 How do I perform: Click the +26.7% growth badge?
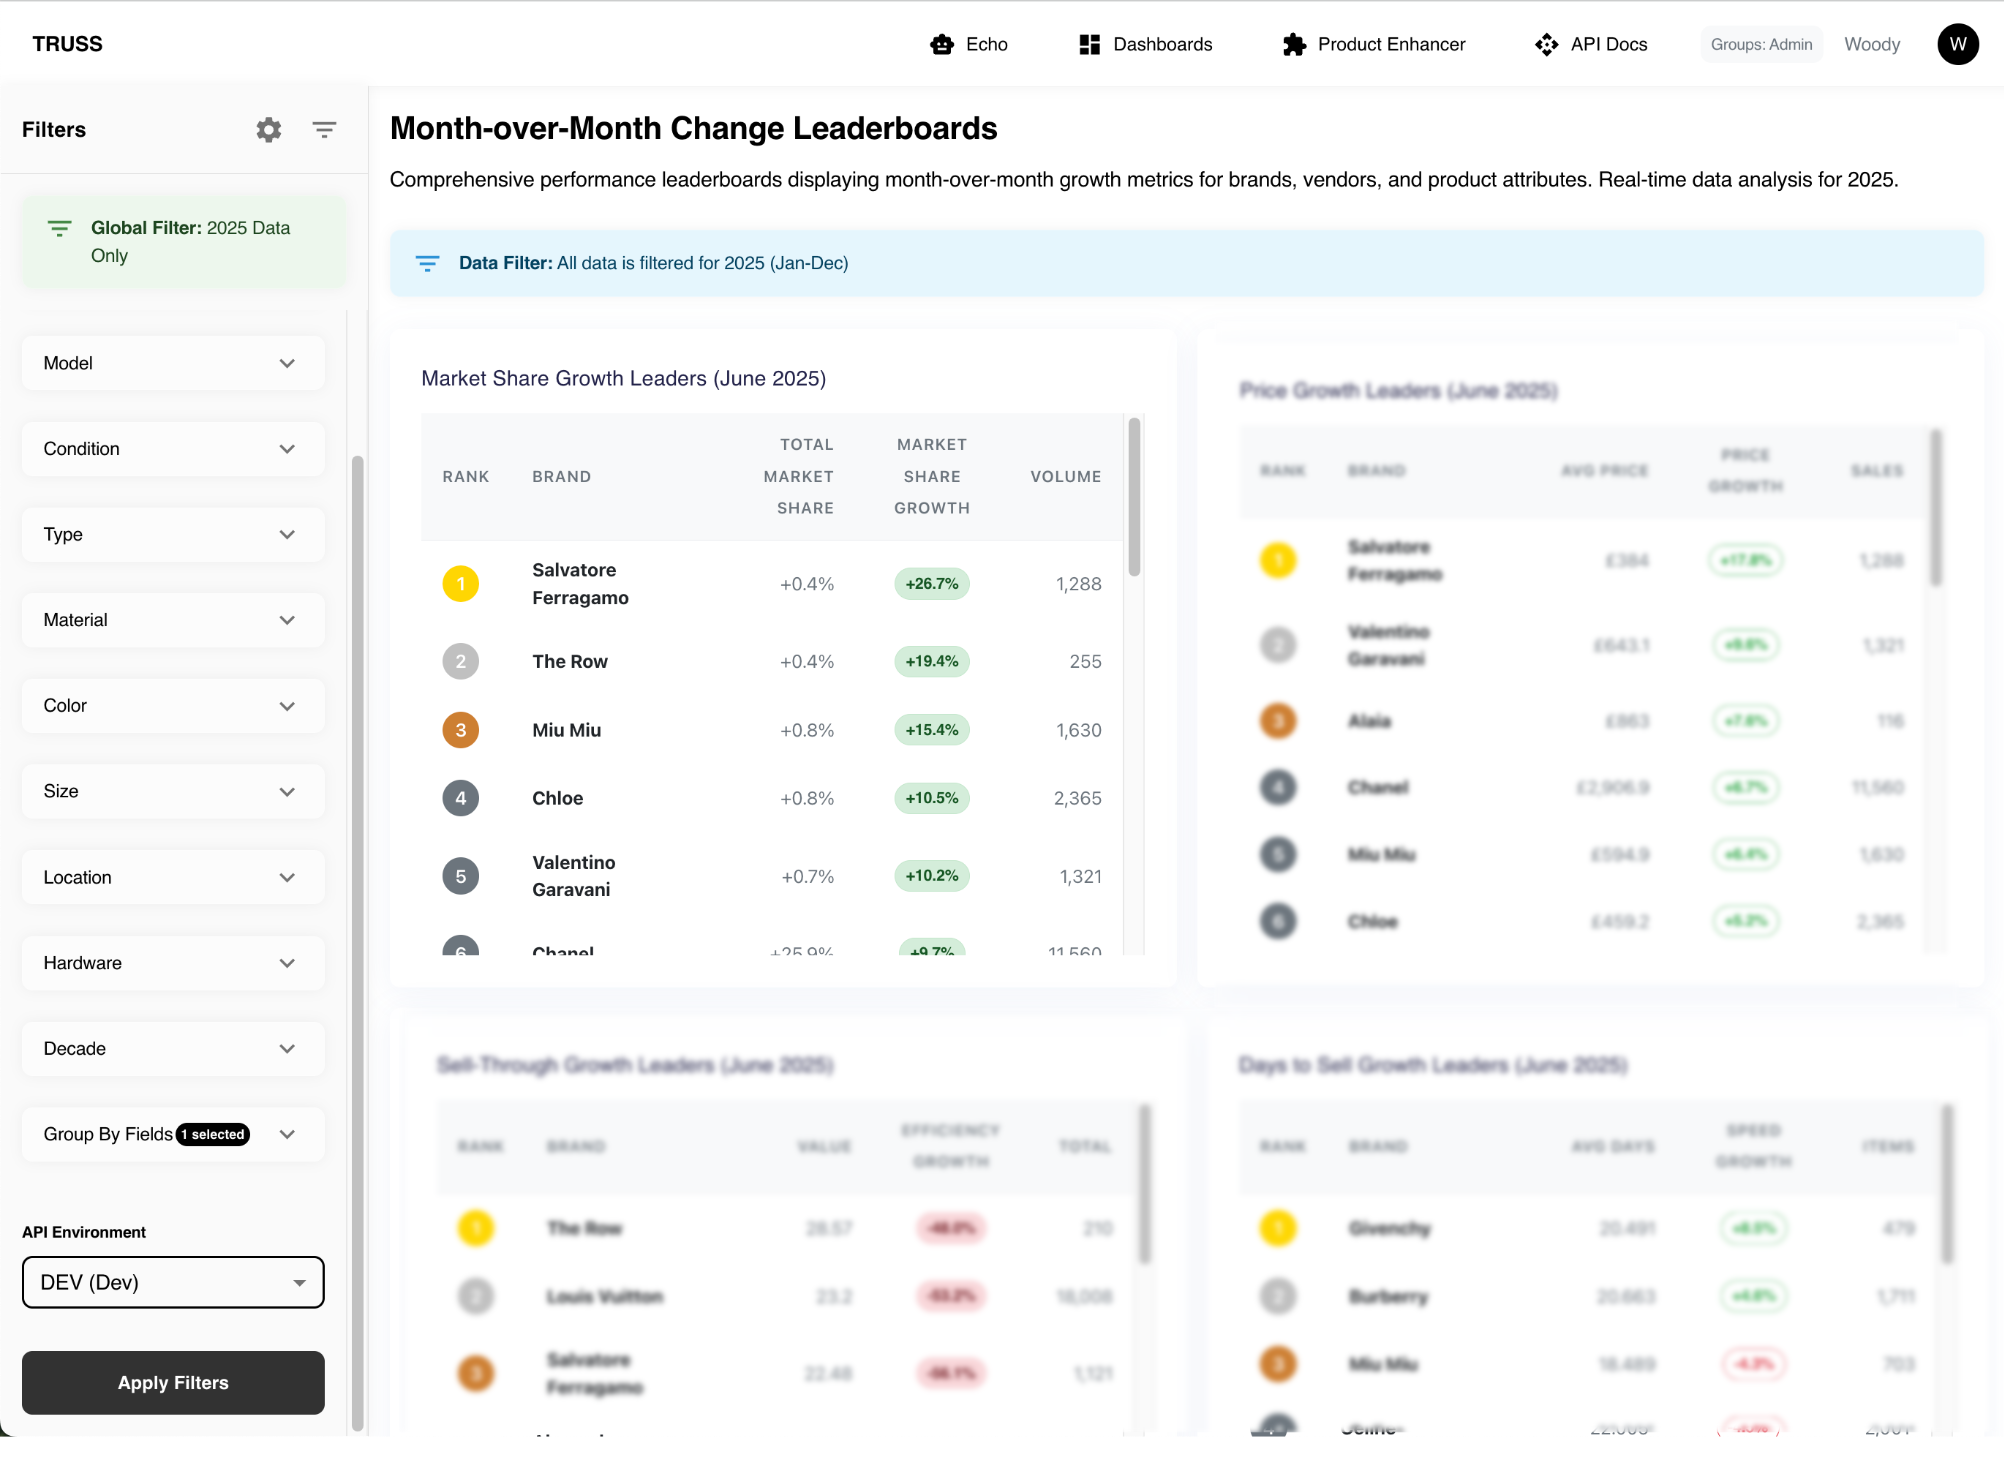click(x=932, y=584)
